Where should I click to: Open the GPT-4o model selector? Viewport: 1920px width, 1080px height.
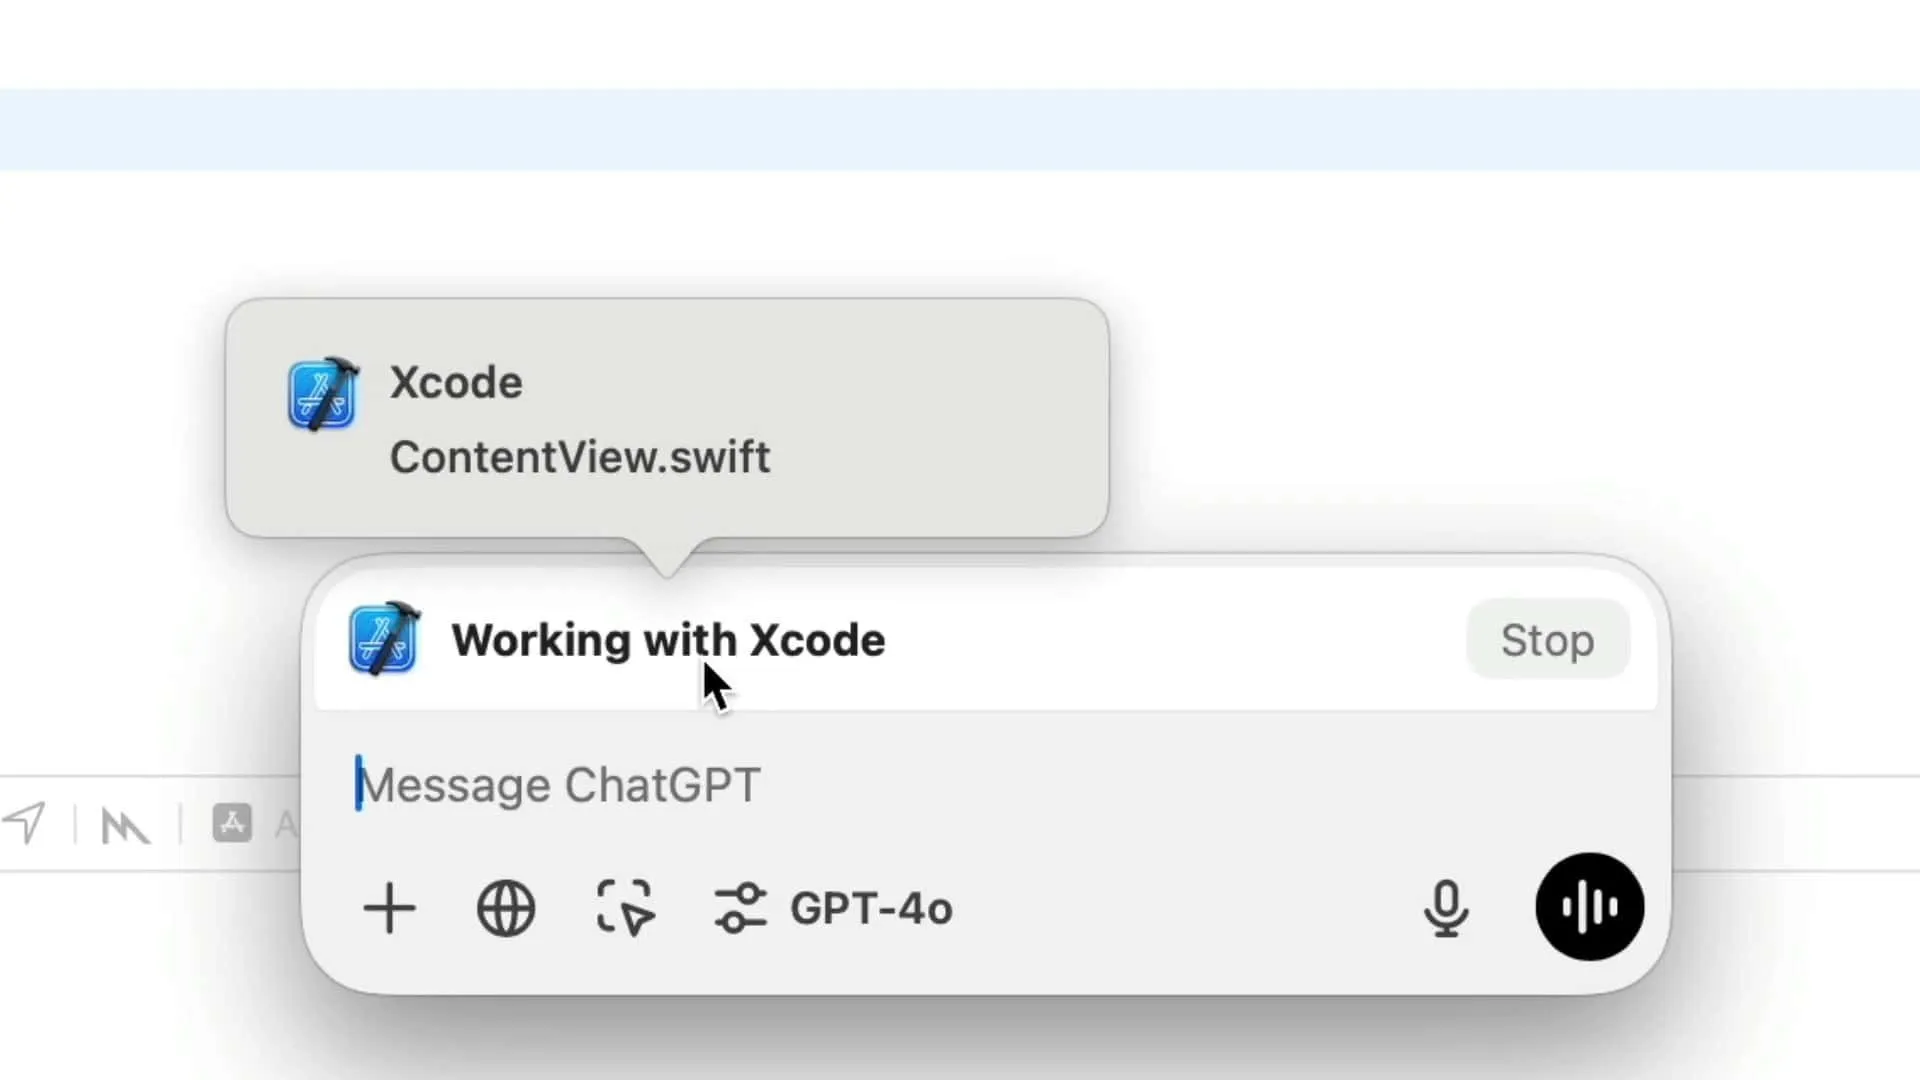pos(871,908)
